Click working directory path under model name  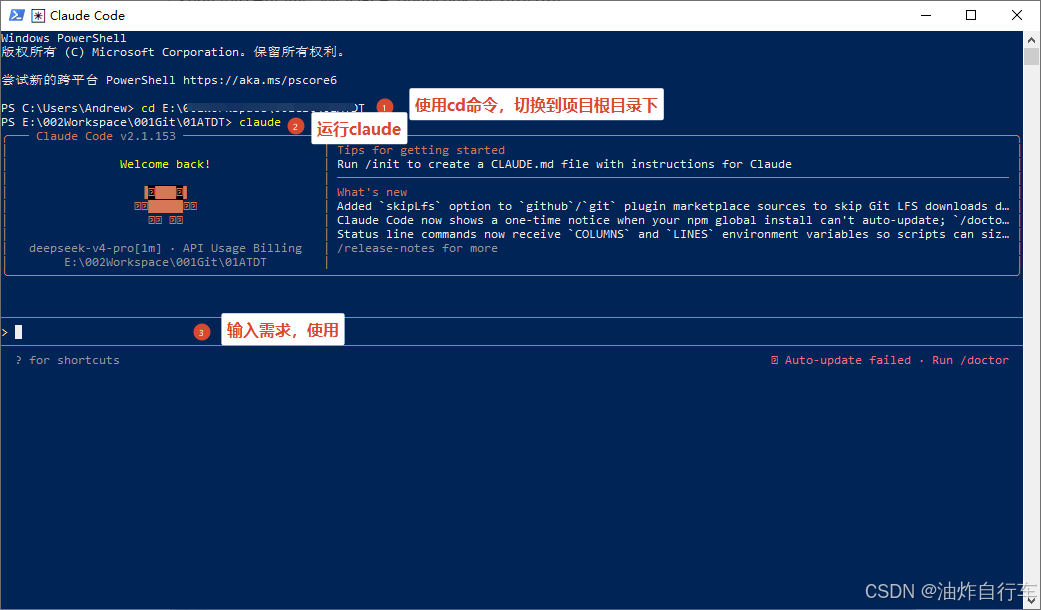tap(165, 262)
